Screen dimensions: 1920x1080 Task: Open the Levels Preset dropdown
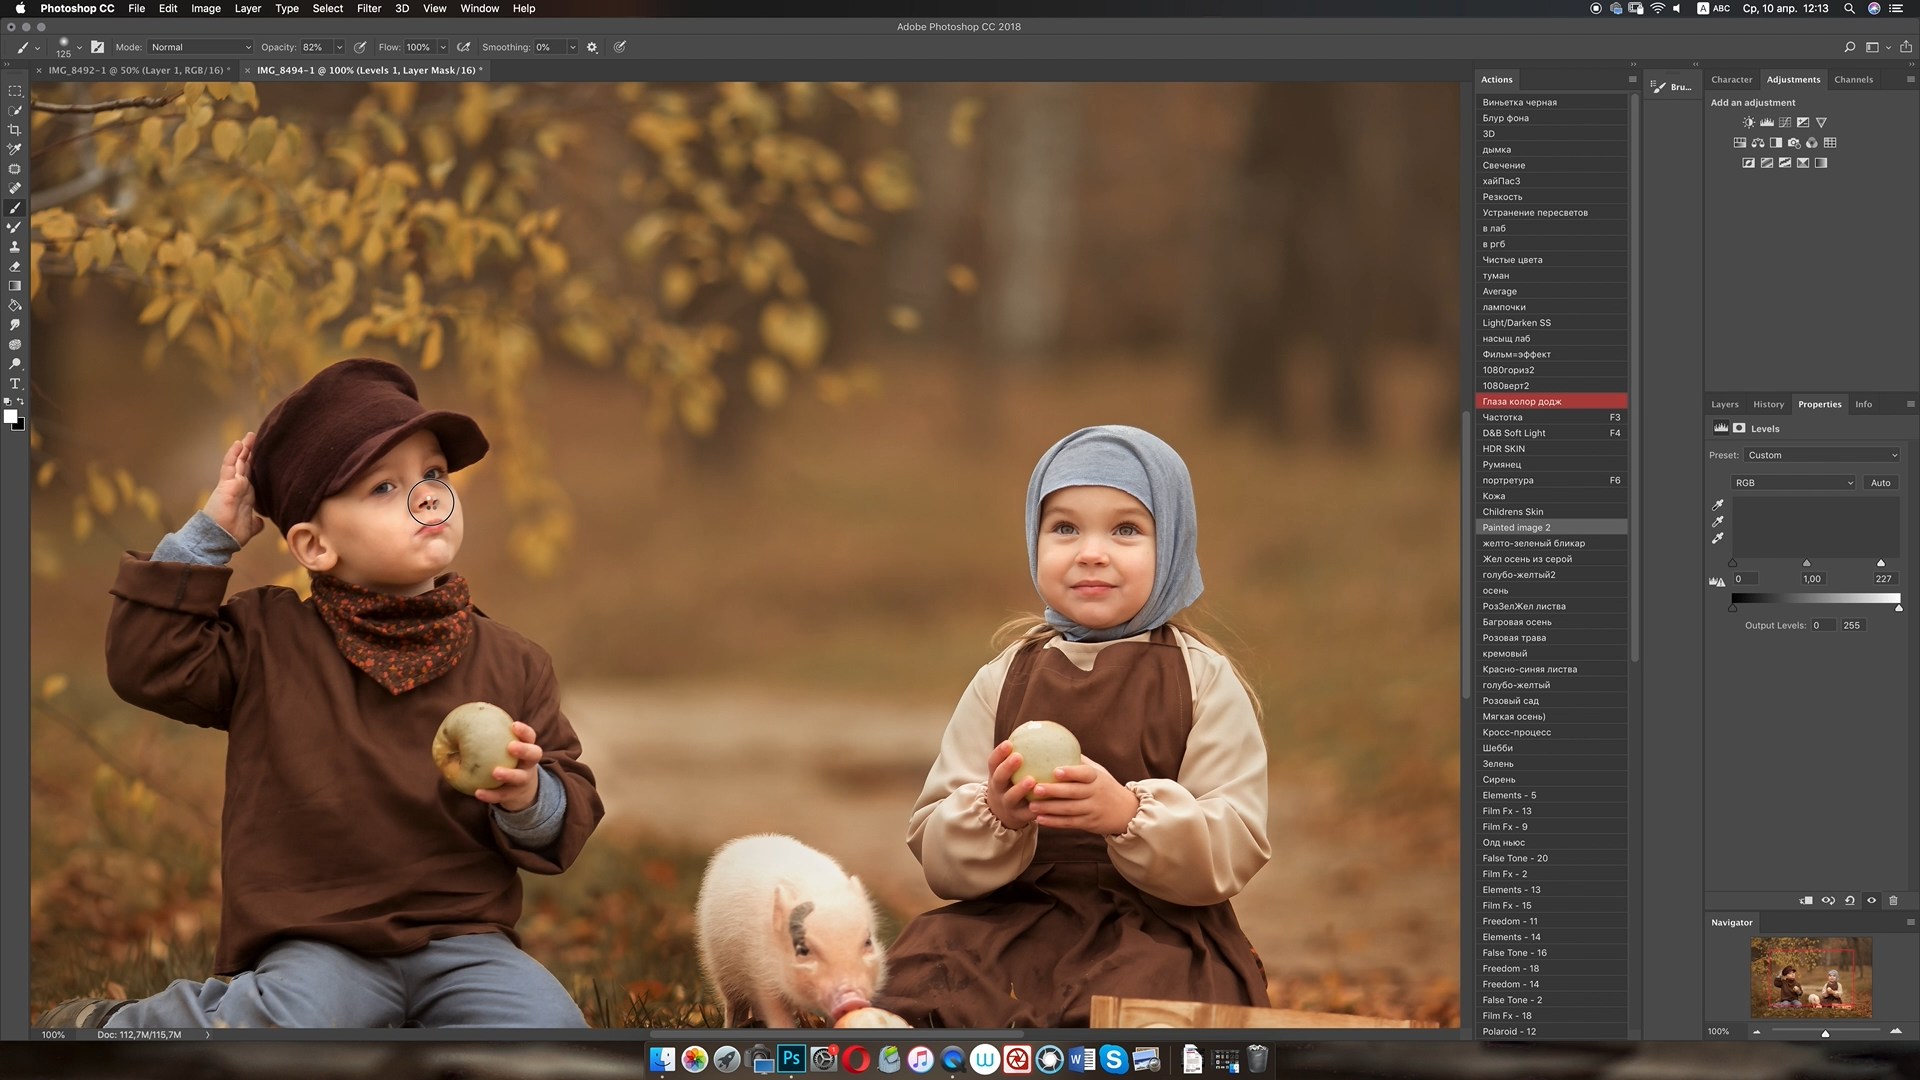pos(1822,455)
